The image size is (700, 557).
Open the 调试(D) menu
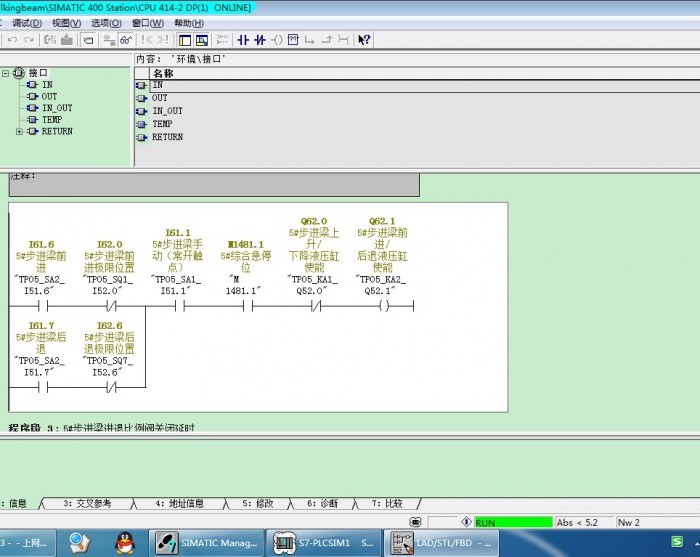[27, 22]
